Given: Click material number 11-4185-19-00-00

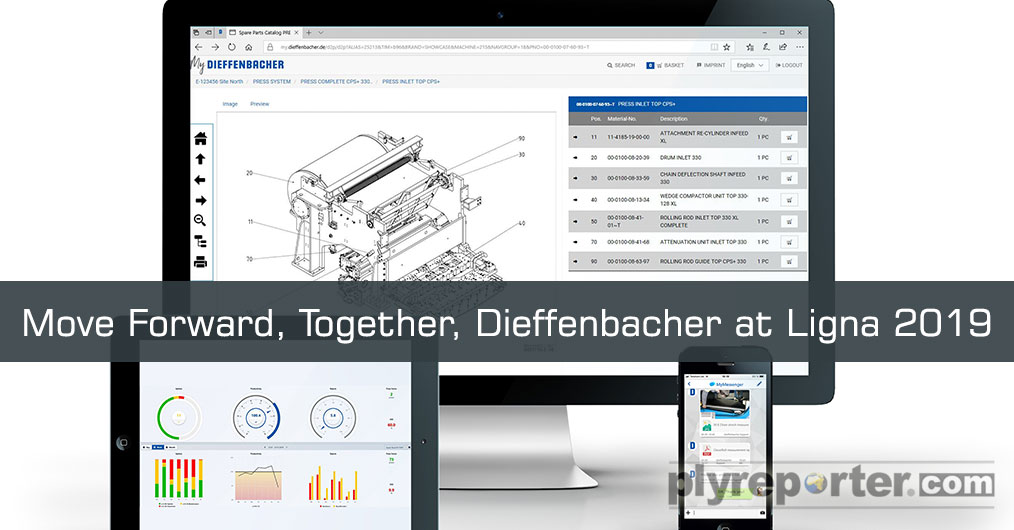Looking at the screenshot, I should click(628, 137).
